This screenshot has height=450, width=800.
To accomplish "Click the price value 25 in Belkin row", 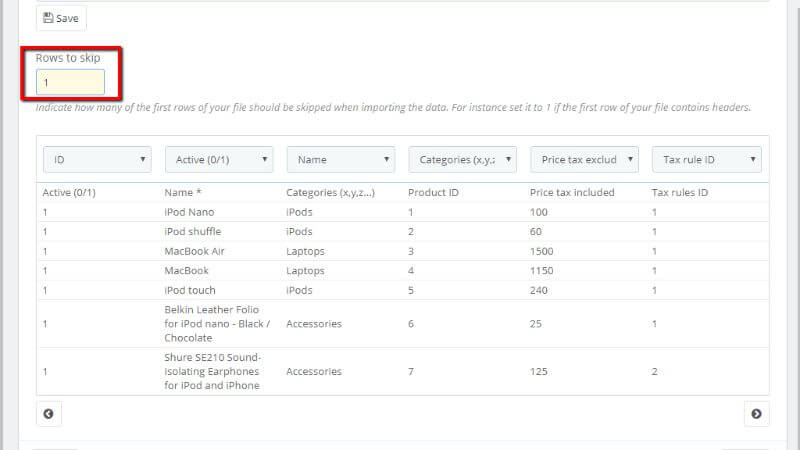I will 536,323.
